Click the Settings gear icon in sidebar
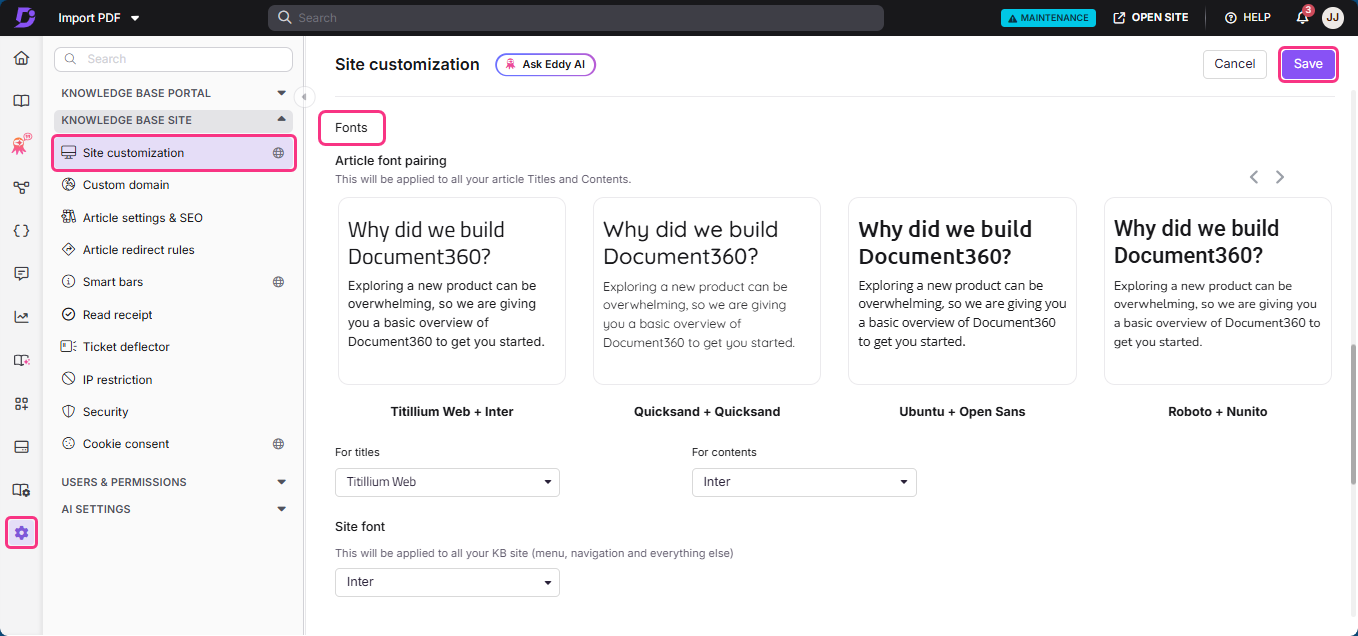 pos(21,532)
